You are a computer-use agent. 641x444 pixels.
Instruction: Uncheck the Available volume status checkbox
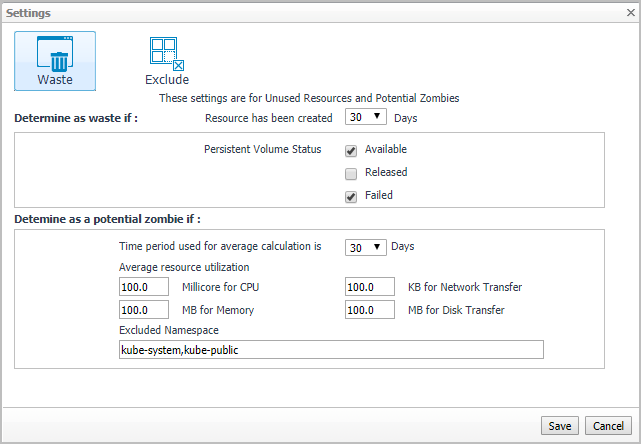351,150
